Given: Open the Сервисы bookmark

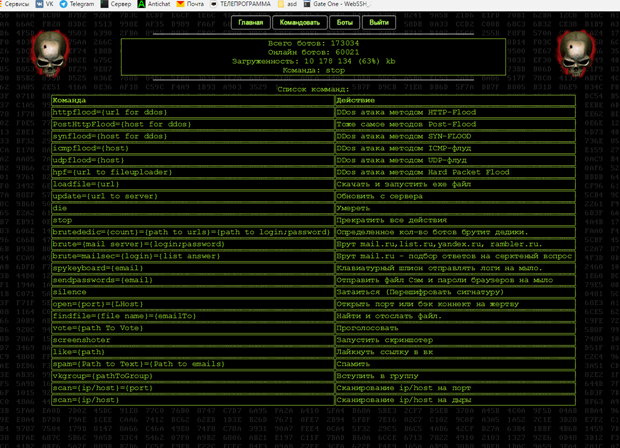Looking at the screenshot, I should 15,4.
